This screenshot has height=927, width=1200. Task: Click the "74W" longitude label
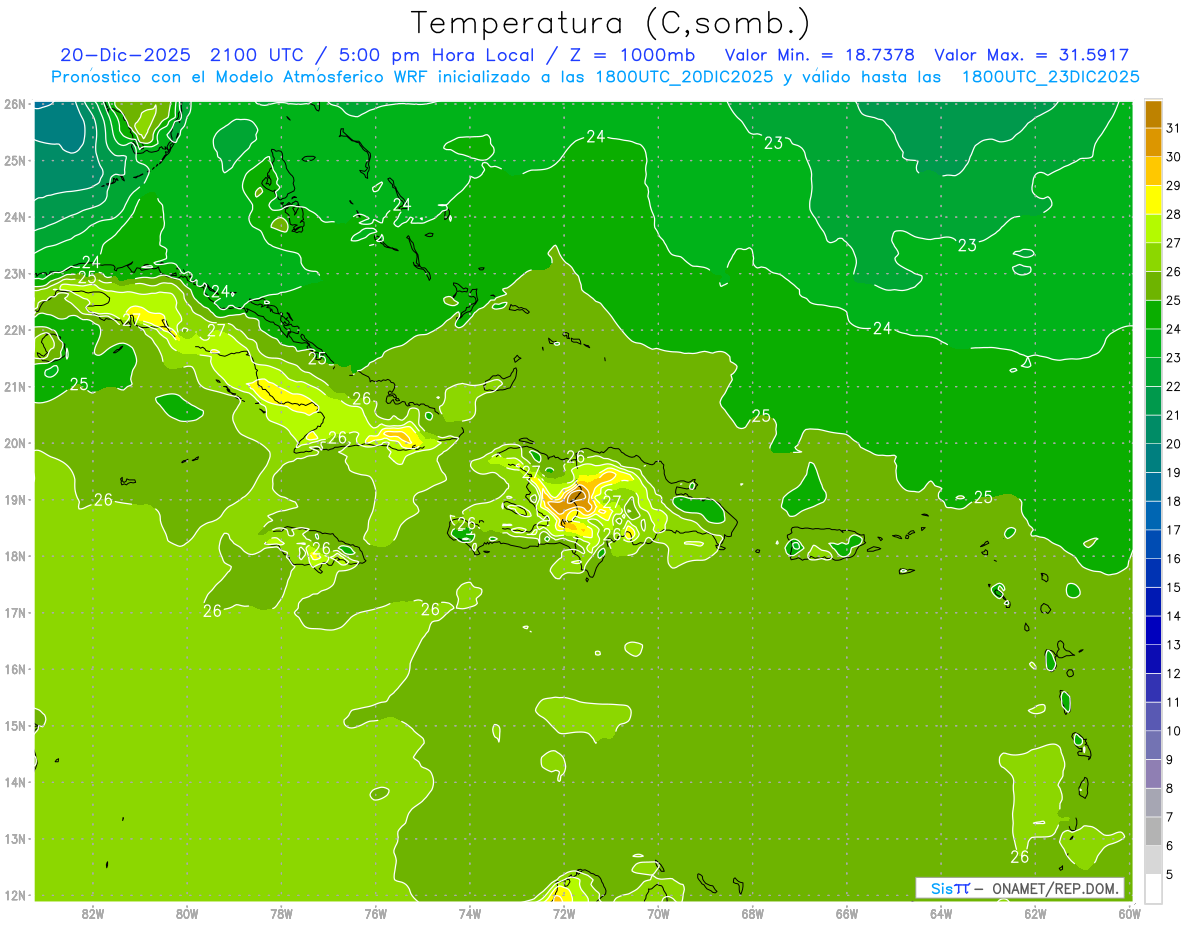470,913
